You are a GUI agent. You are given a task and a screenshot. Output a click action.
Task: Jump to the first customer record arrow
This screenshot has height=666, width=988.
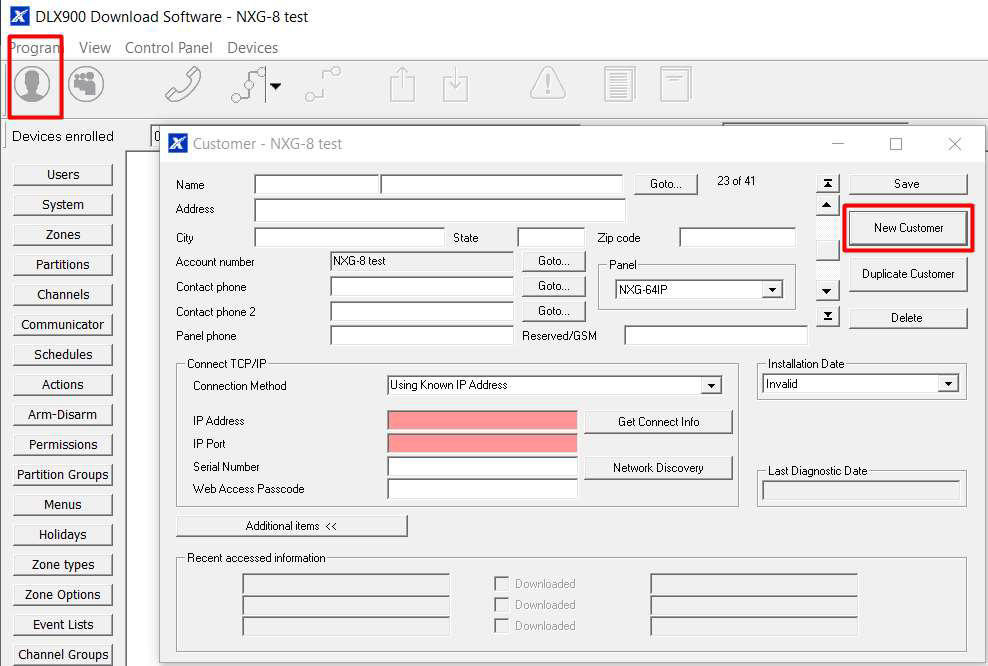point(827,183)
